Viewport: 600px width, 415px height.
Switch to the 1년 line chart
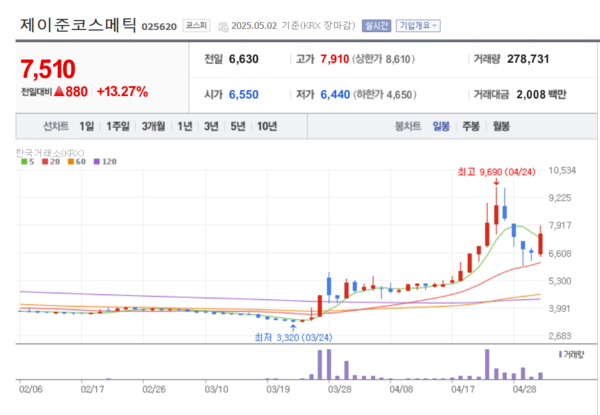(185, 126)
